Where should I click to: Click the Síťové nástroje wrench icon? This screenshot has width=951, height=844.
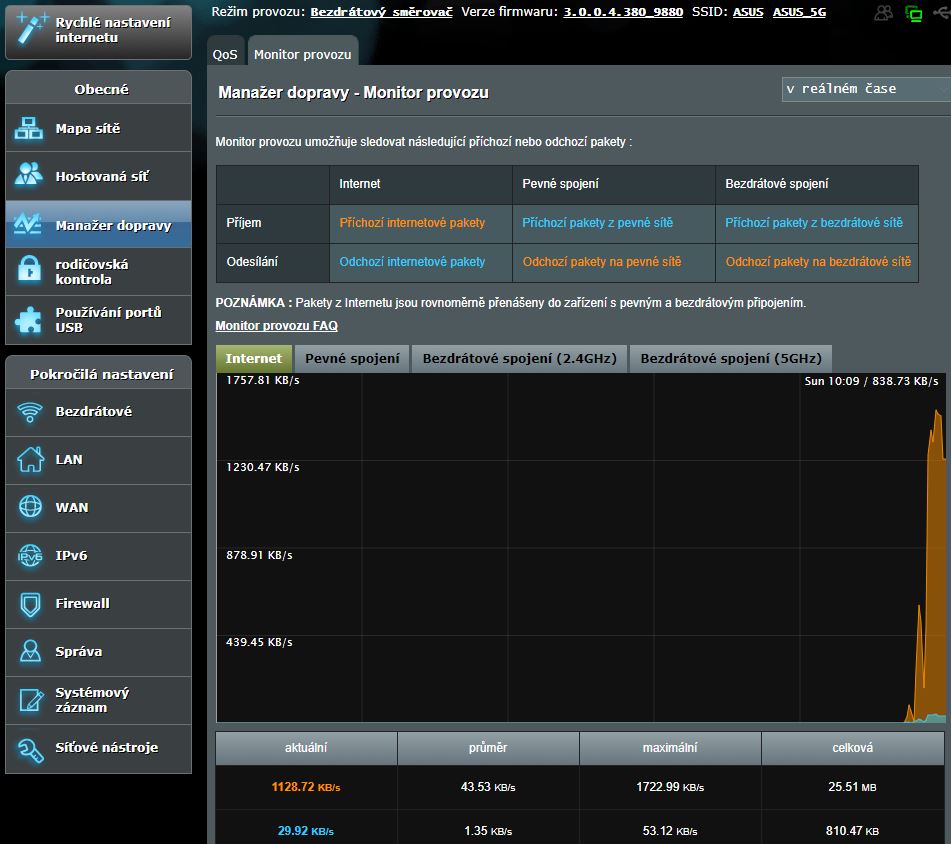point(30,749)
